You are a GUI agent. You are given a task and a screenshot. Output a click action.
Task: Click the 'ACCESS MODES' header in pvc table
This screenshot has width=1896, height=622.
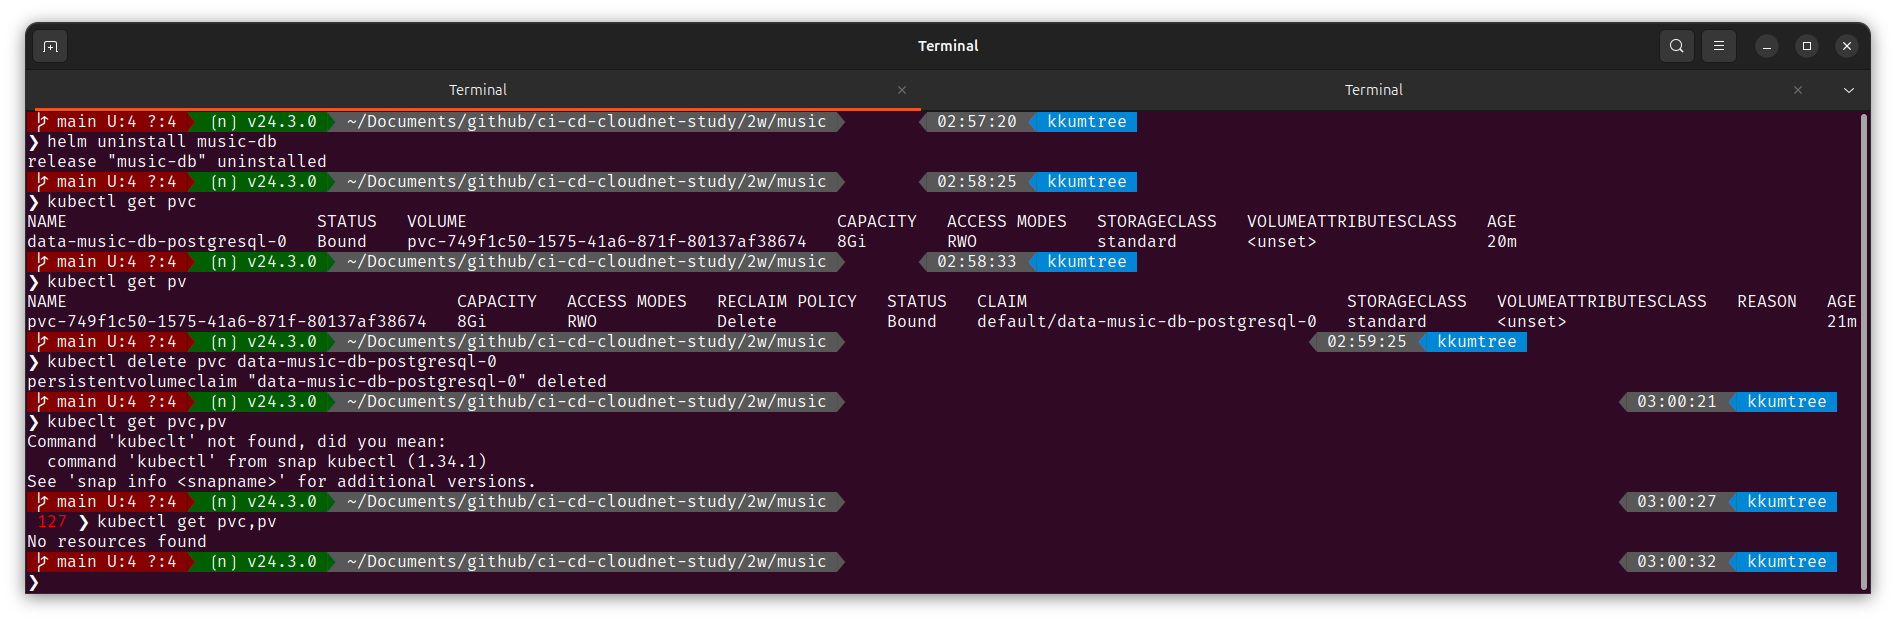pos(1007,222)
